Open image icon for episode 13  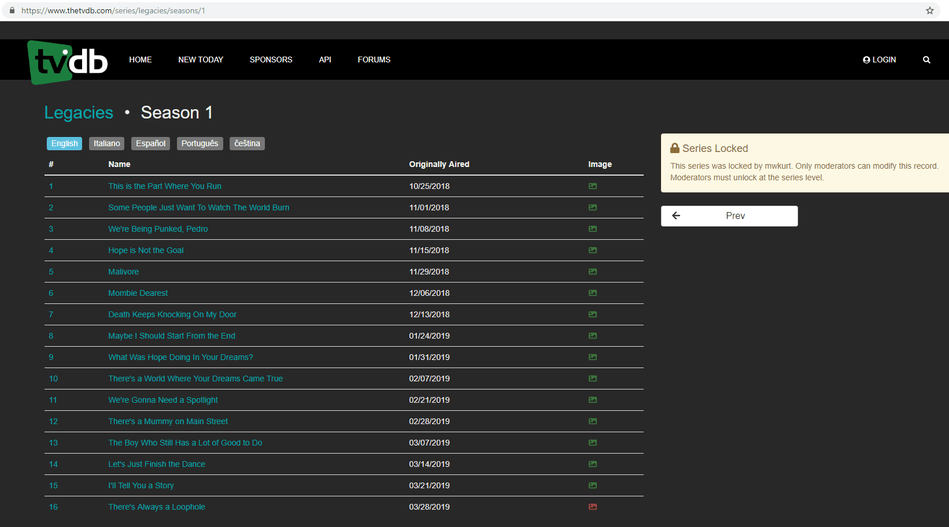coord(593,443)
